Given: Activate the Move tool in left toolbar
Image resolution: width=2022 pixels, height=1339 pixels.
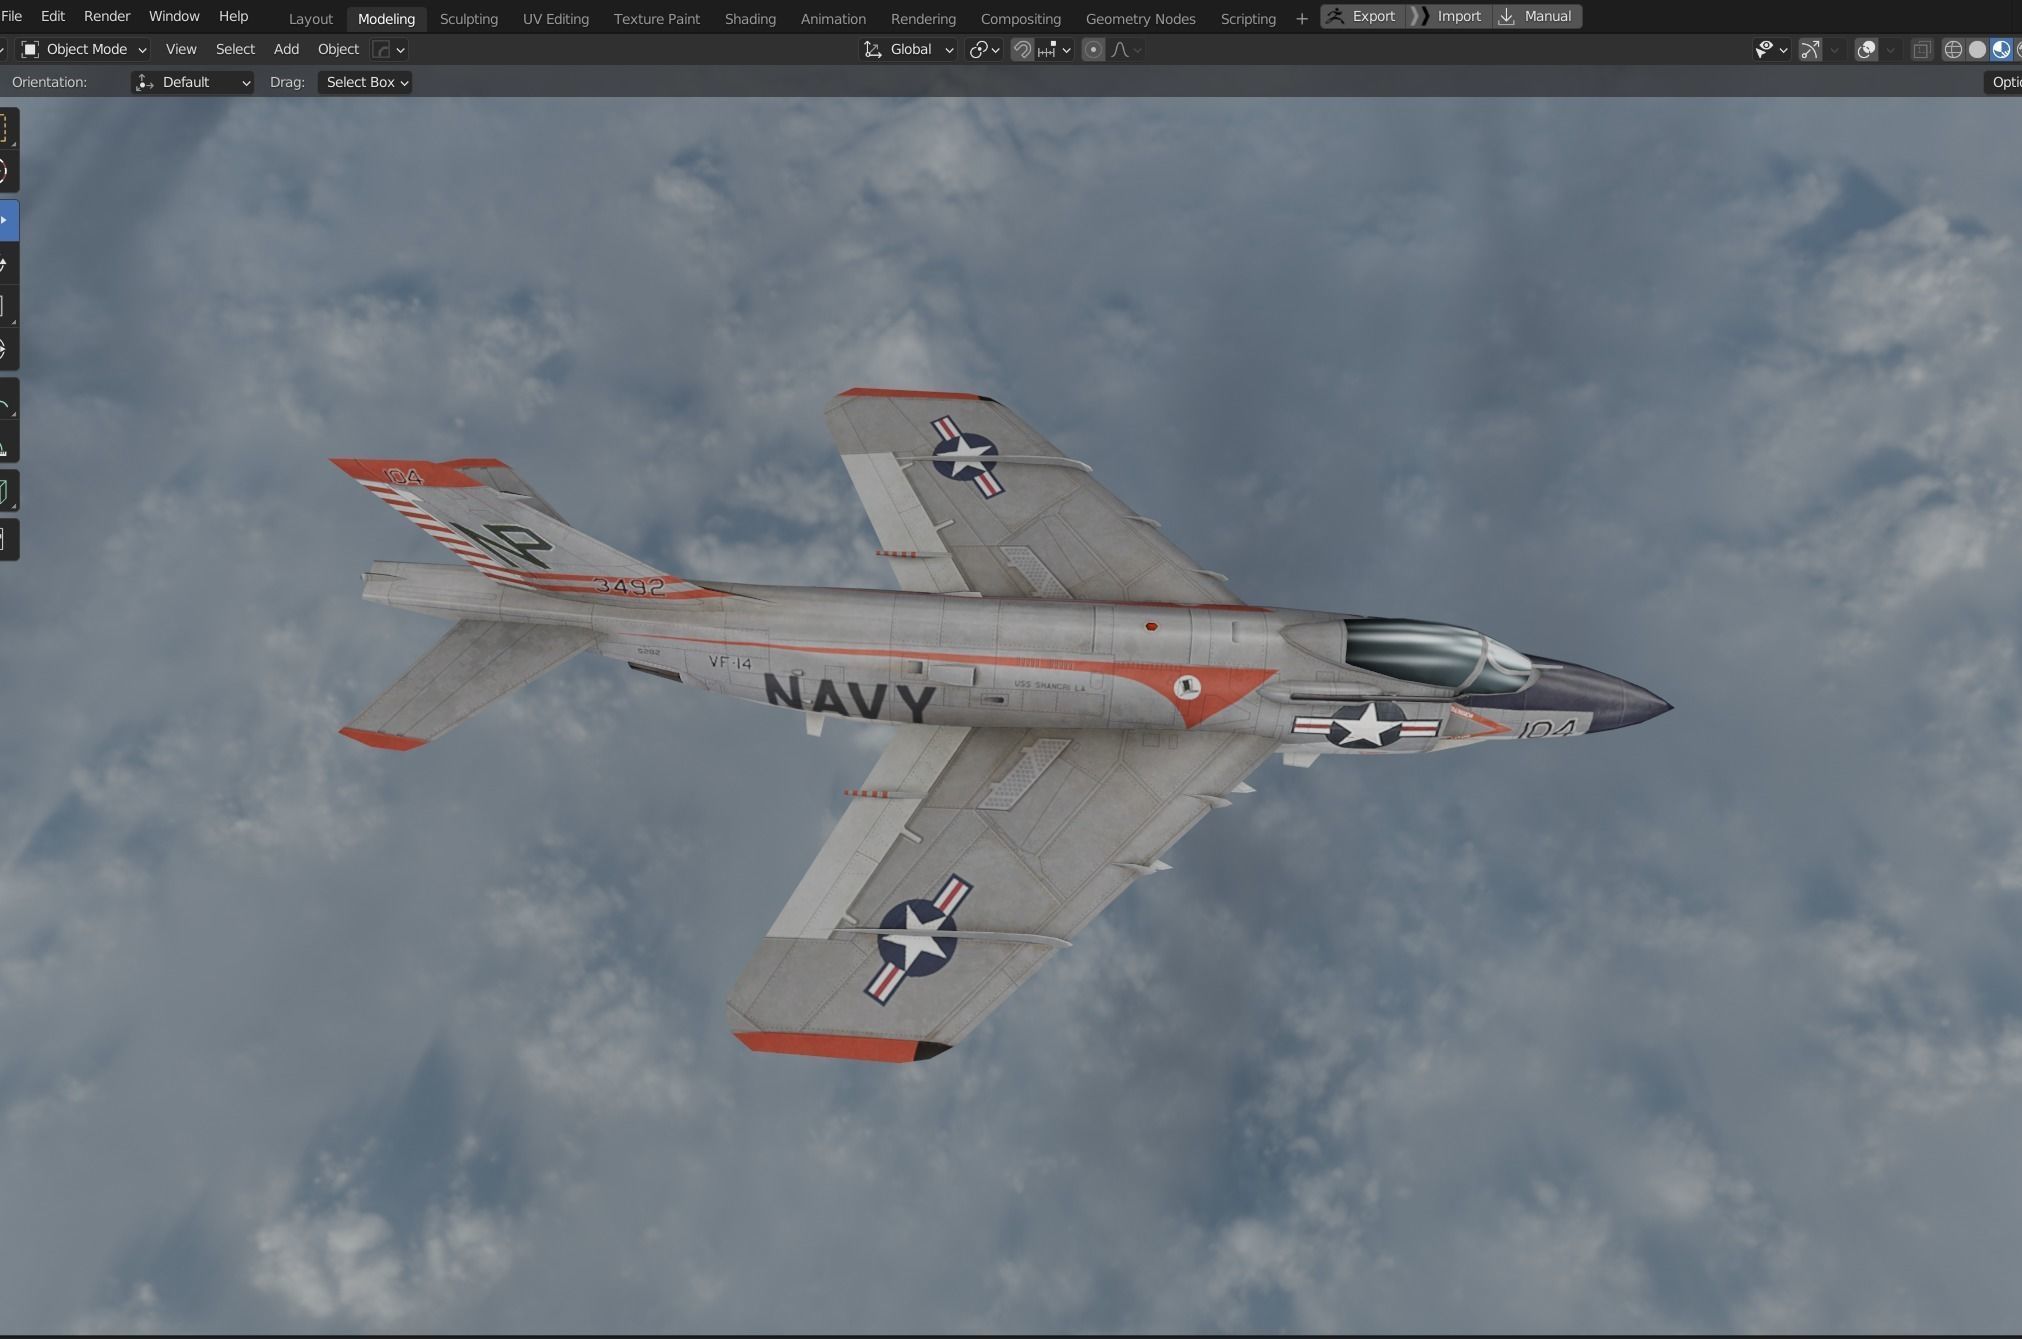Looking at the screenshot, I should point(7,221).
